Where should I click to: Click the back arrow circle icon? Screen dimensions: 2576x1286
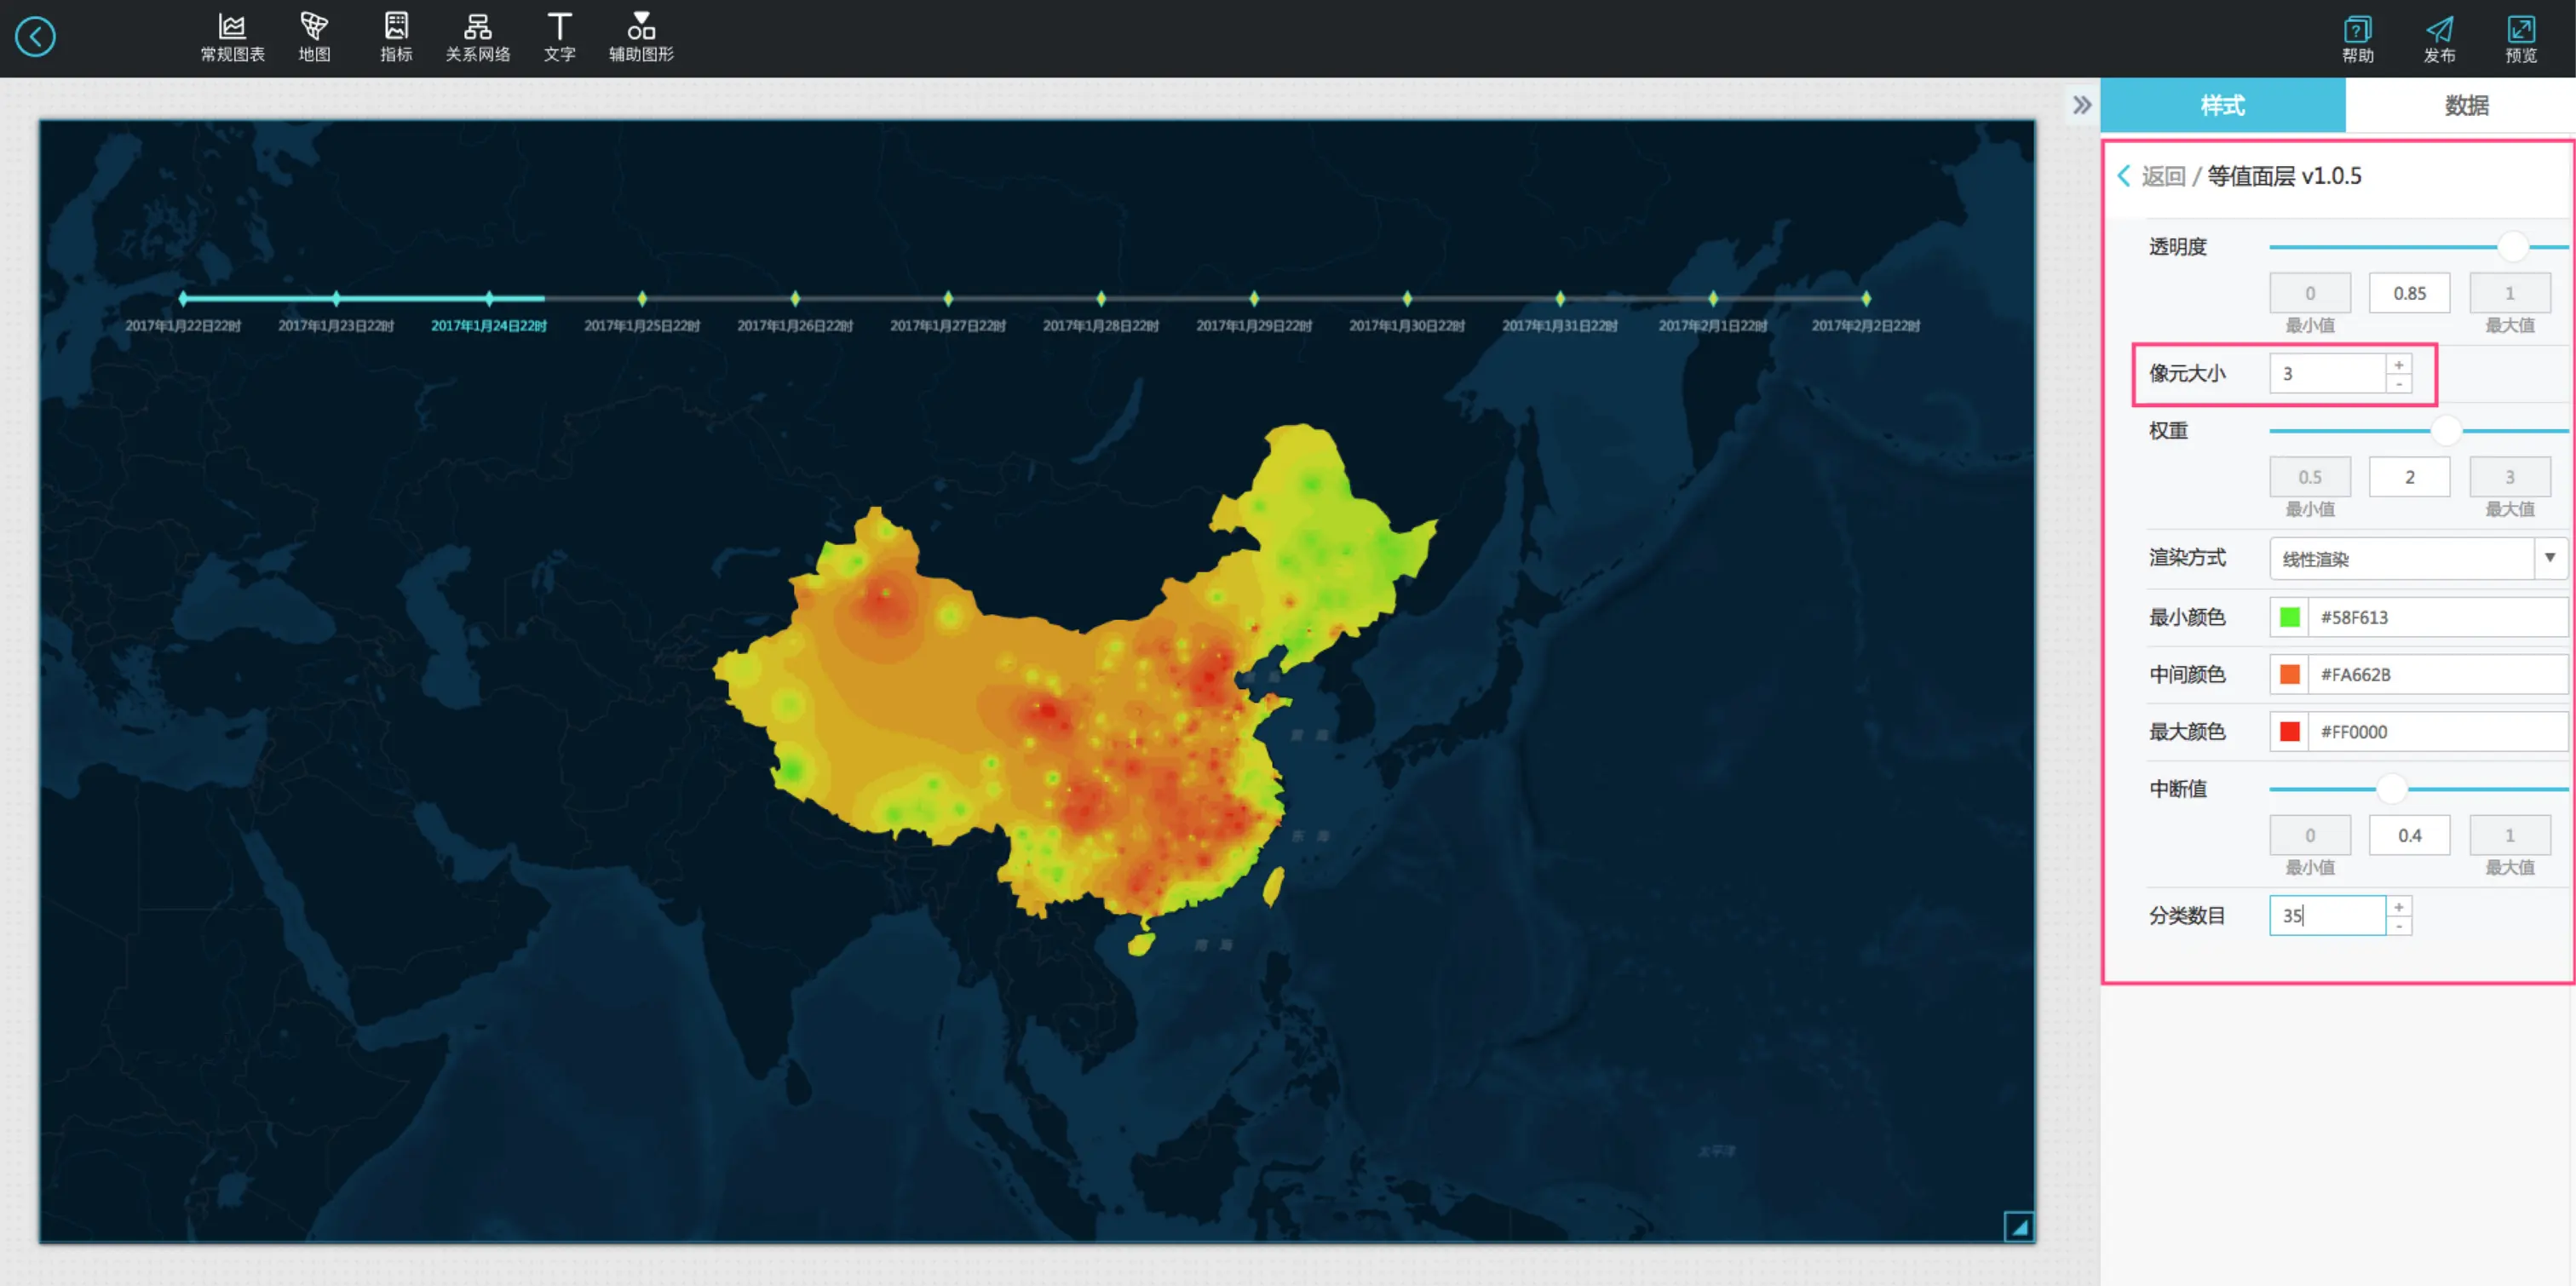pyautogui.click(x=35, y=37)
